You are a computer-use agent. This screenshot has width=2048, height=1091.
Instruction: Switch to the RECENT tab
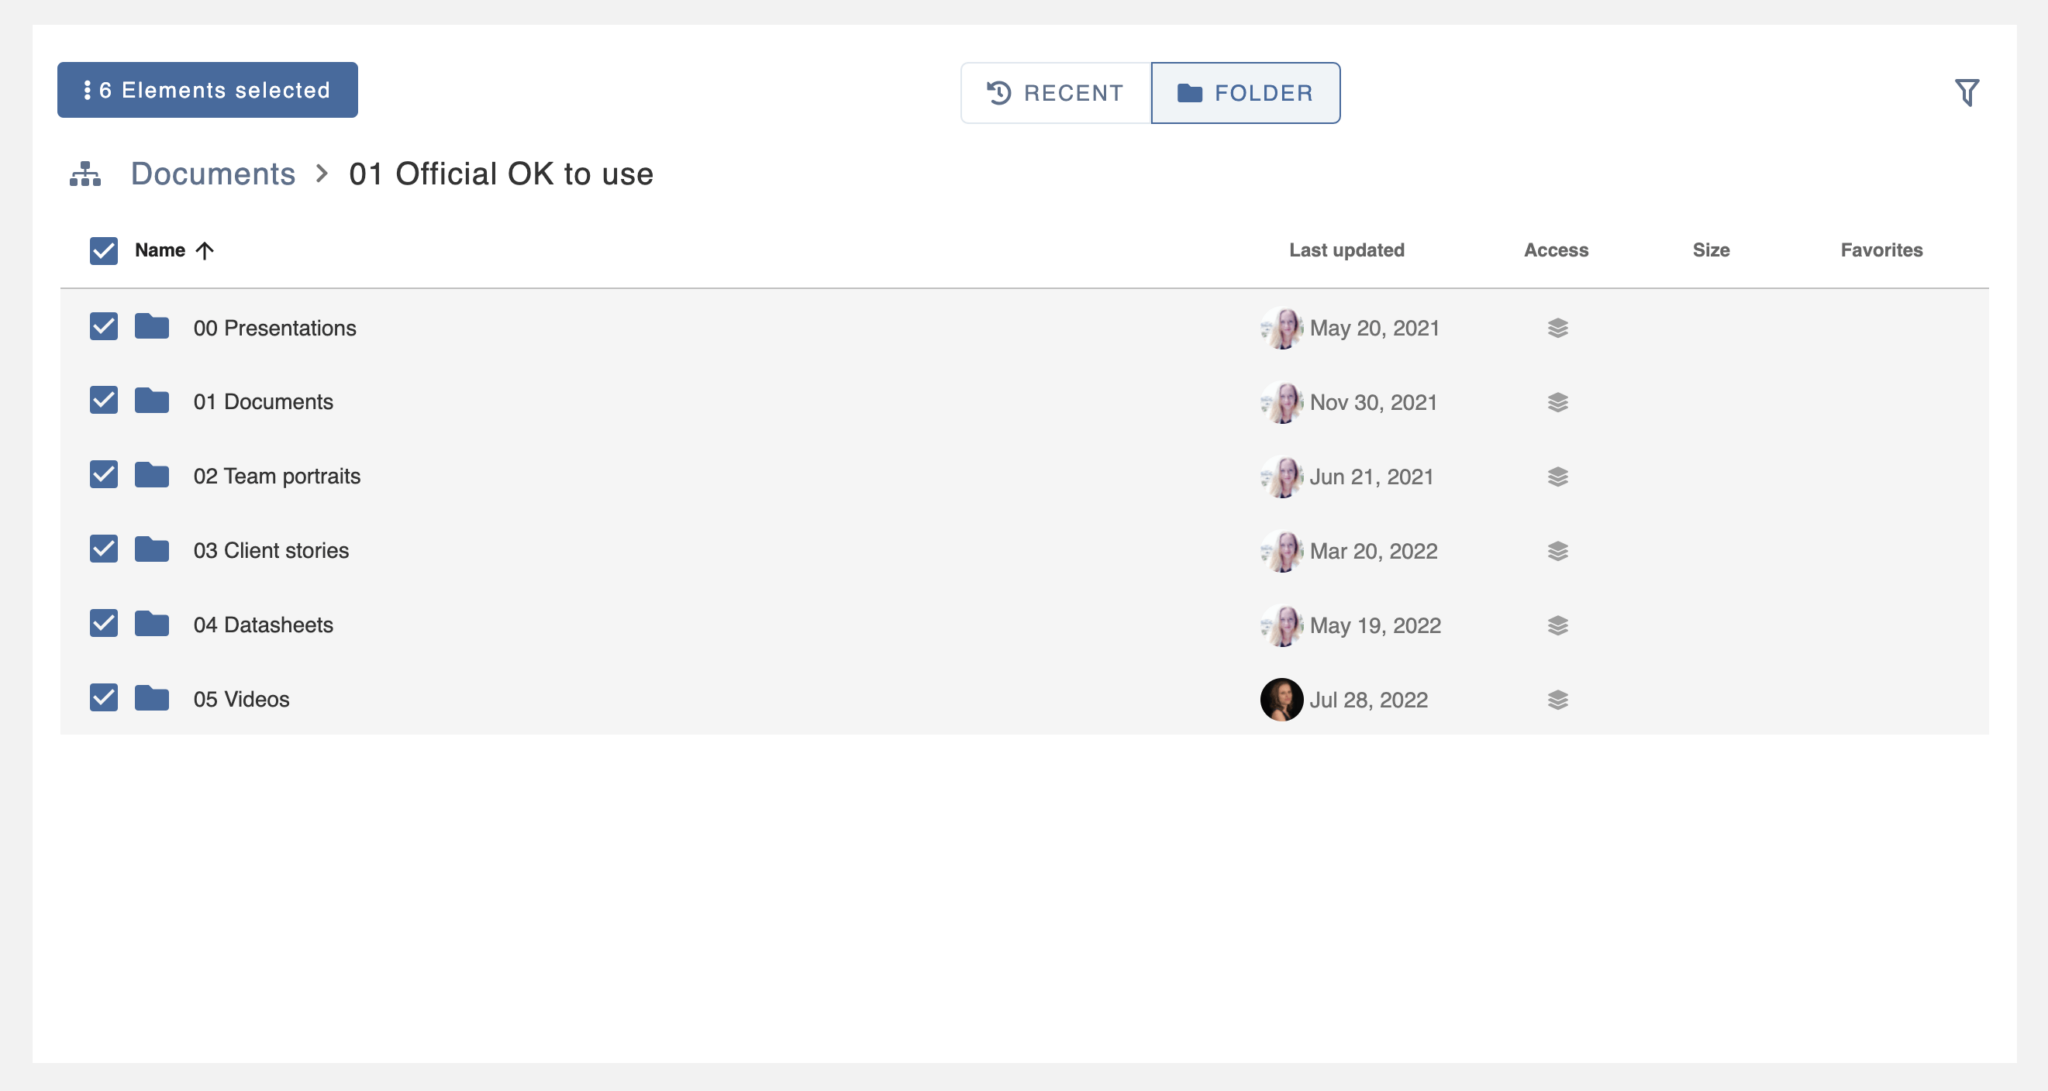(1055, 92)
